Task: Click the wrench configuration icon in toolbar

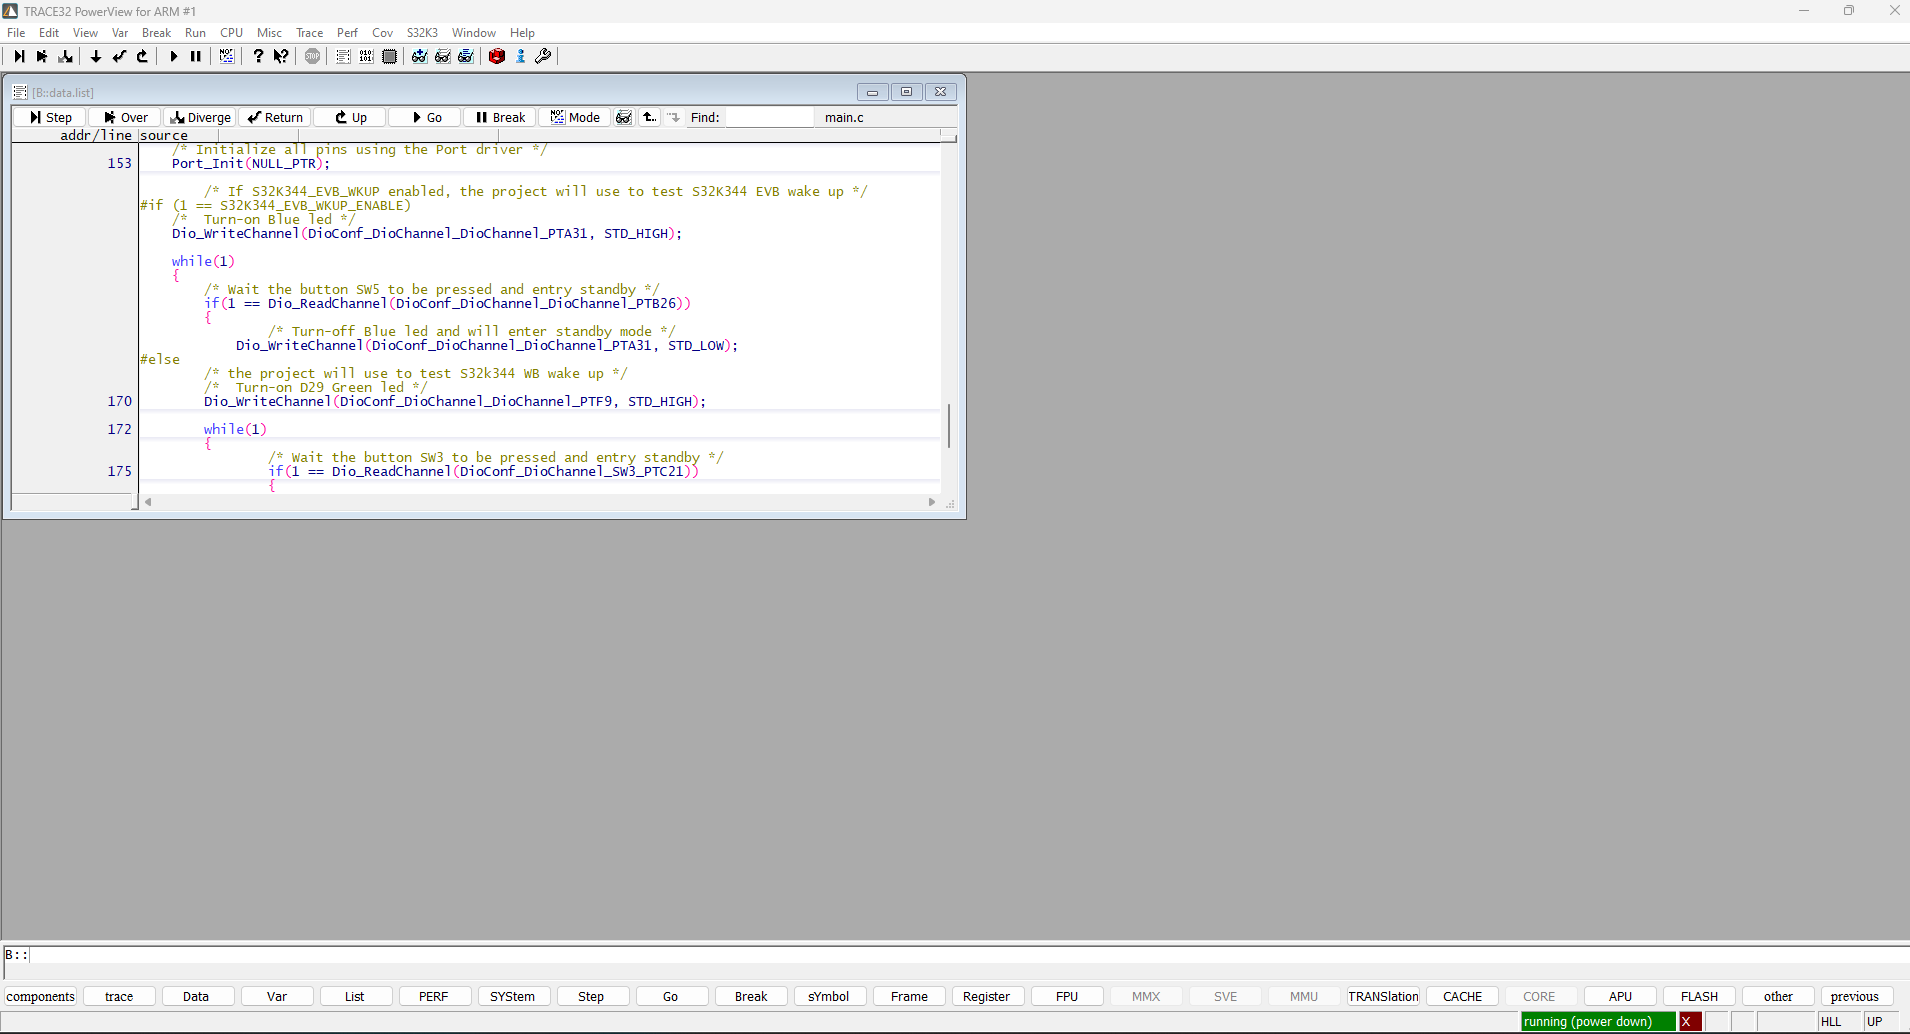Action: tap(543, 56)
